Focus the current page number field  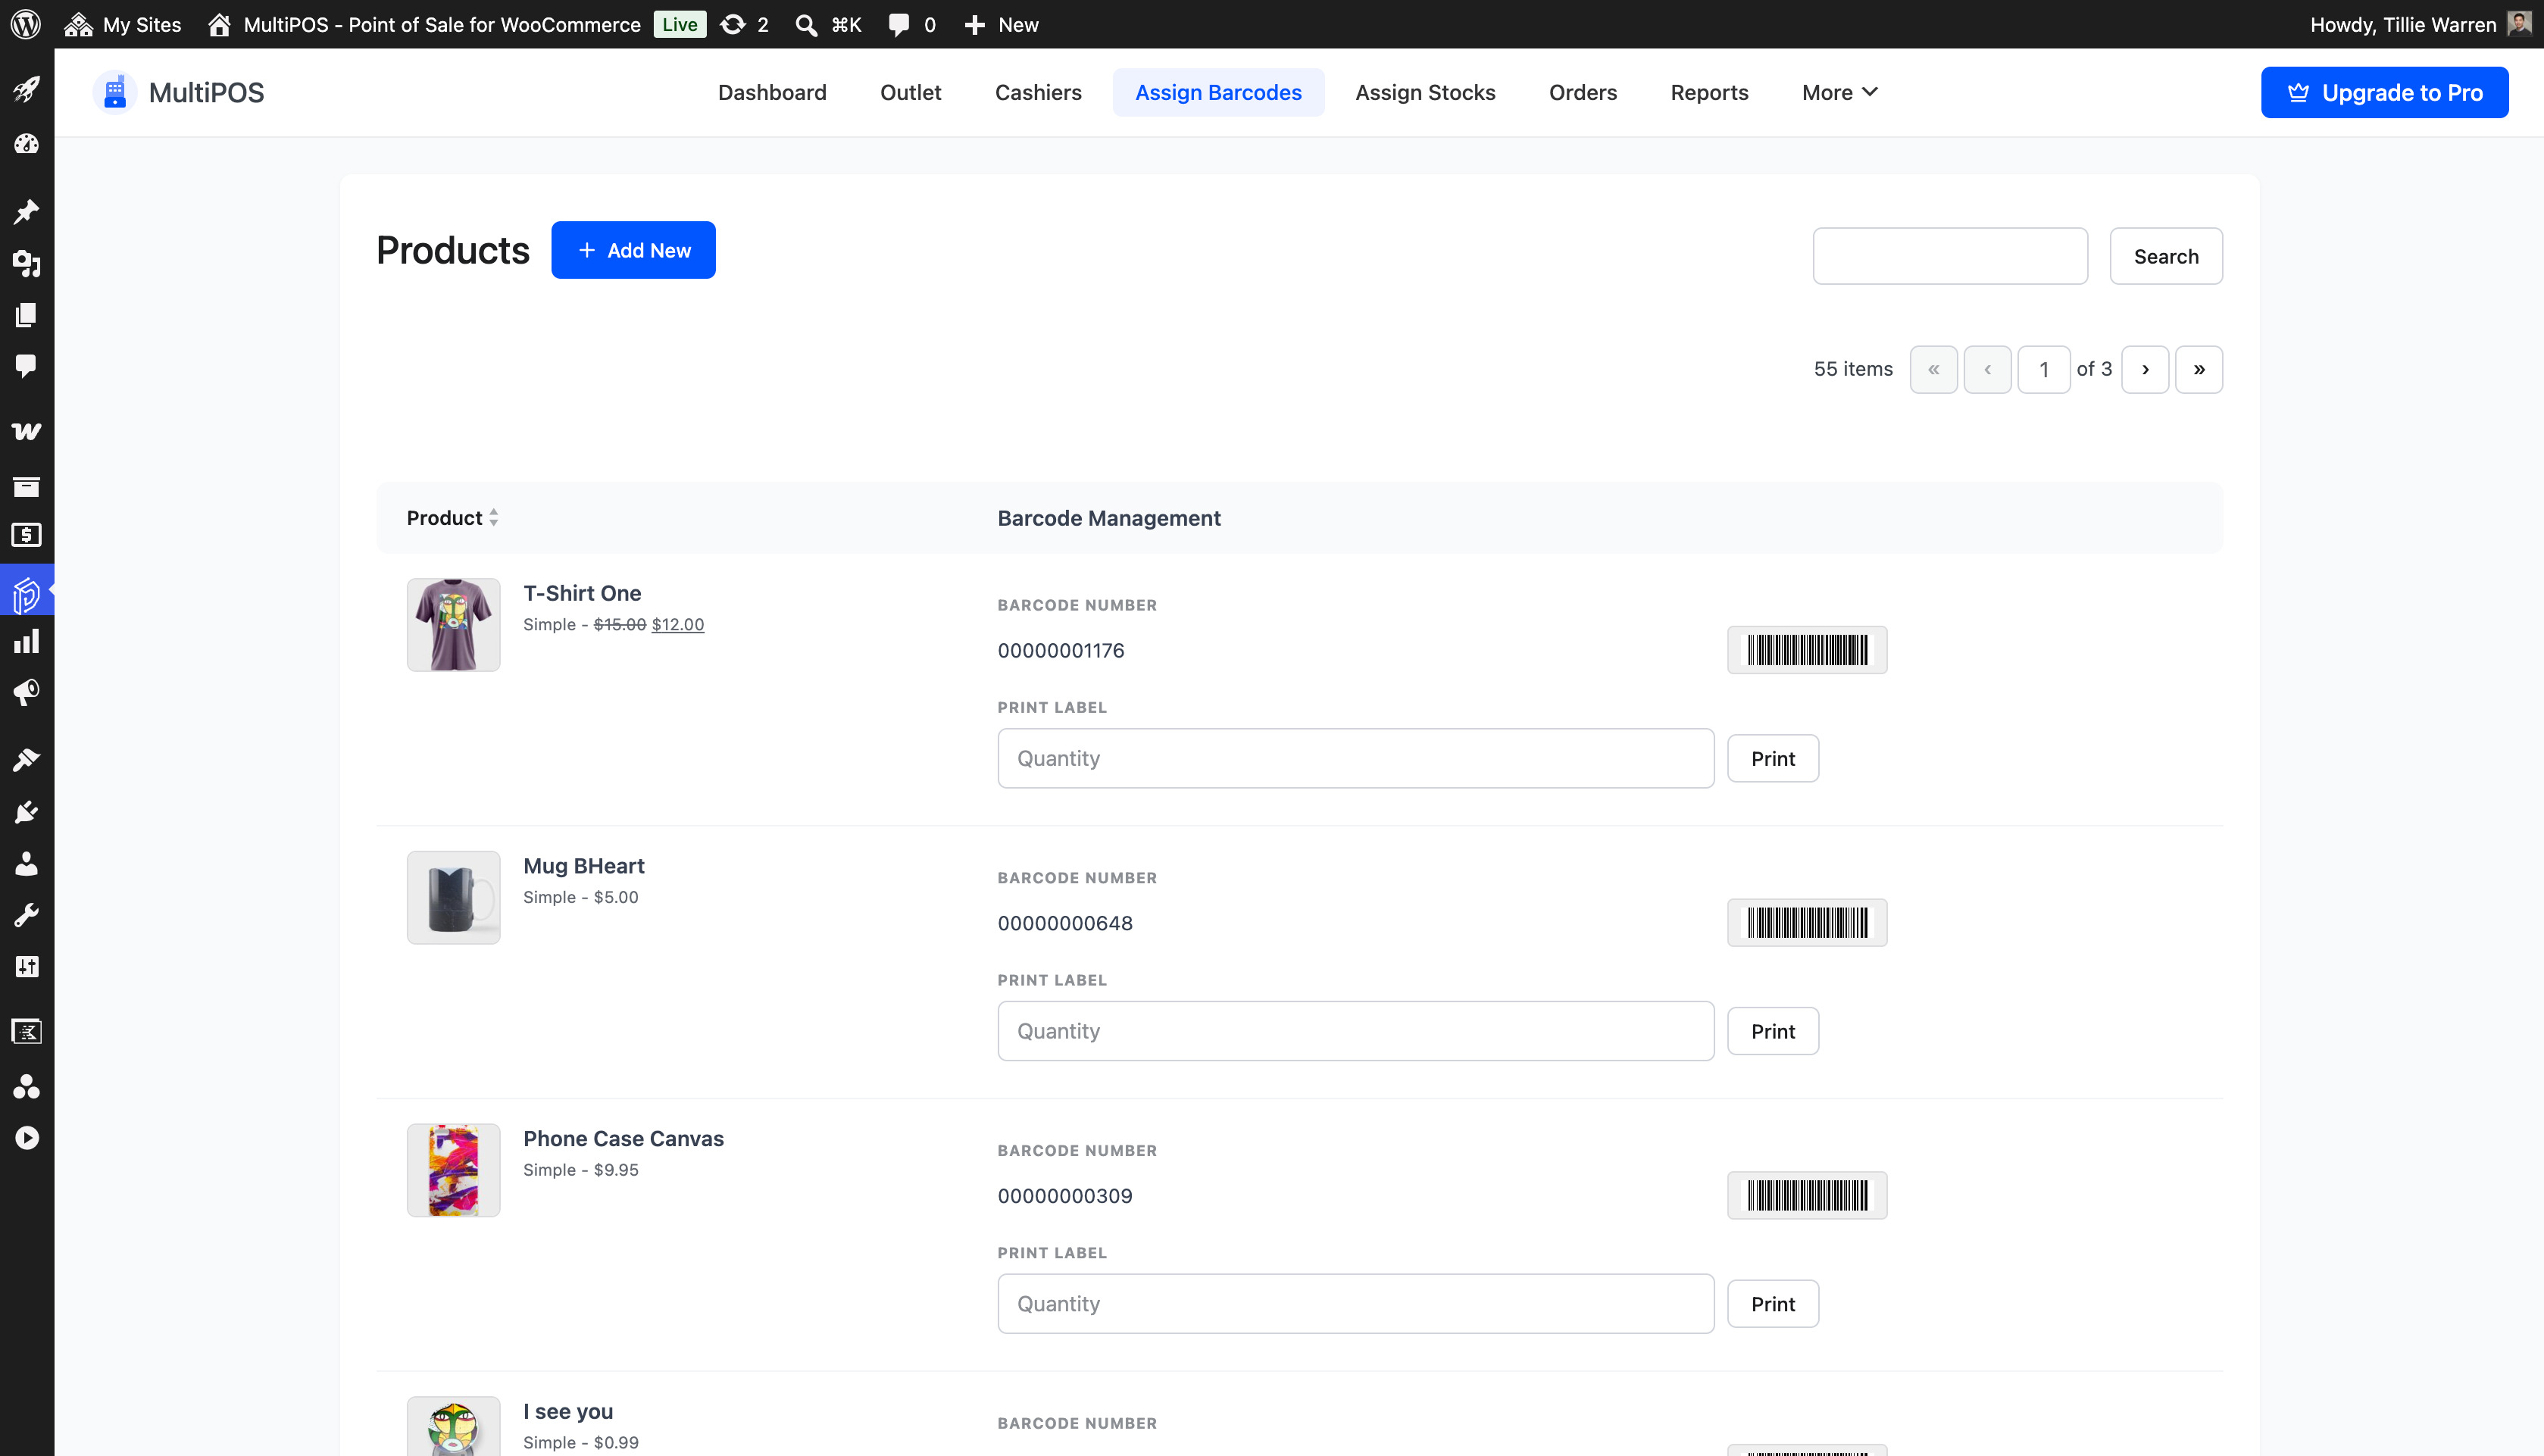point(2043,369)
